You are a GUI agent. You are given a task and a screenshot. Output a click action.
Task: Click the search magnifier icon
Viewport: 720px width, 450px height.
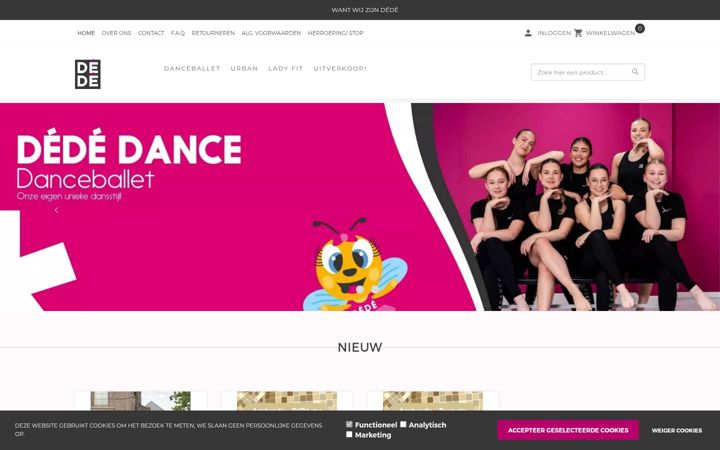(x=635, y=72)
